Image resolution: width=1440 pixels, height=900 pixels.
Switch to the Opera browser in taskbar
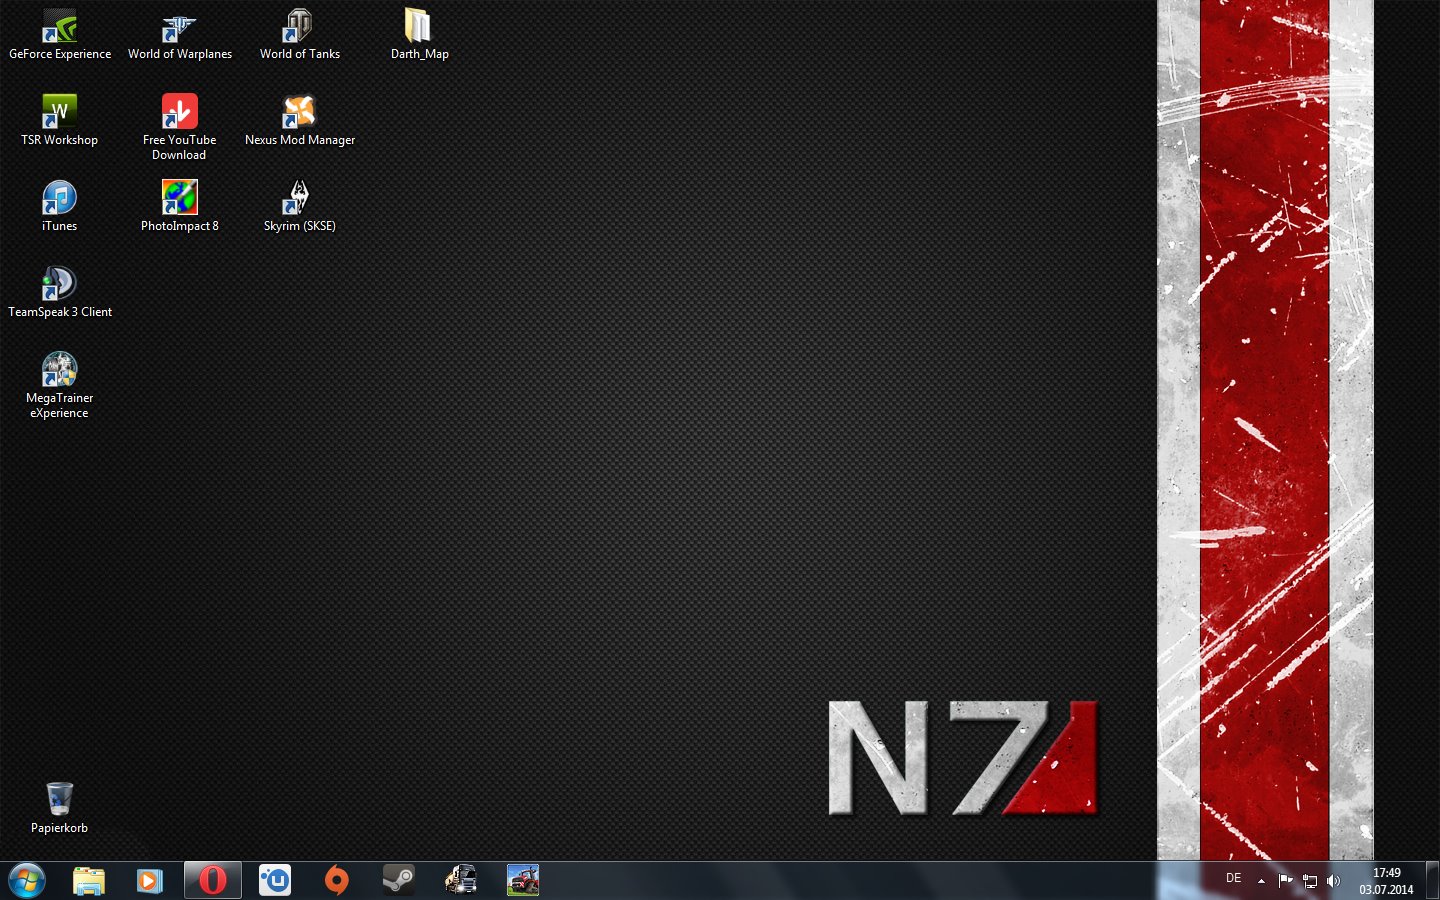point(212,881)
